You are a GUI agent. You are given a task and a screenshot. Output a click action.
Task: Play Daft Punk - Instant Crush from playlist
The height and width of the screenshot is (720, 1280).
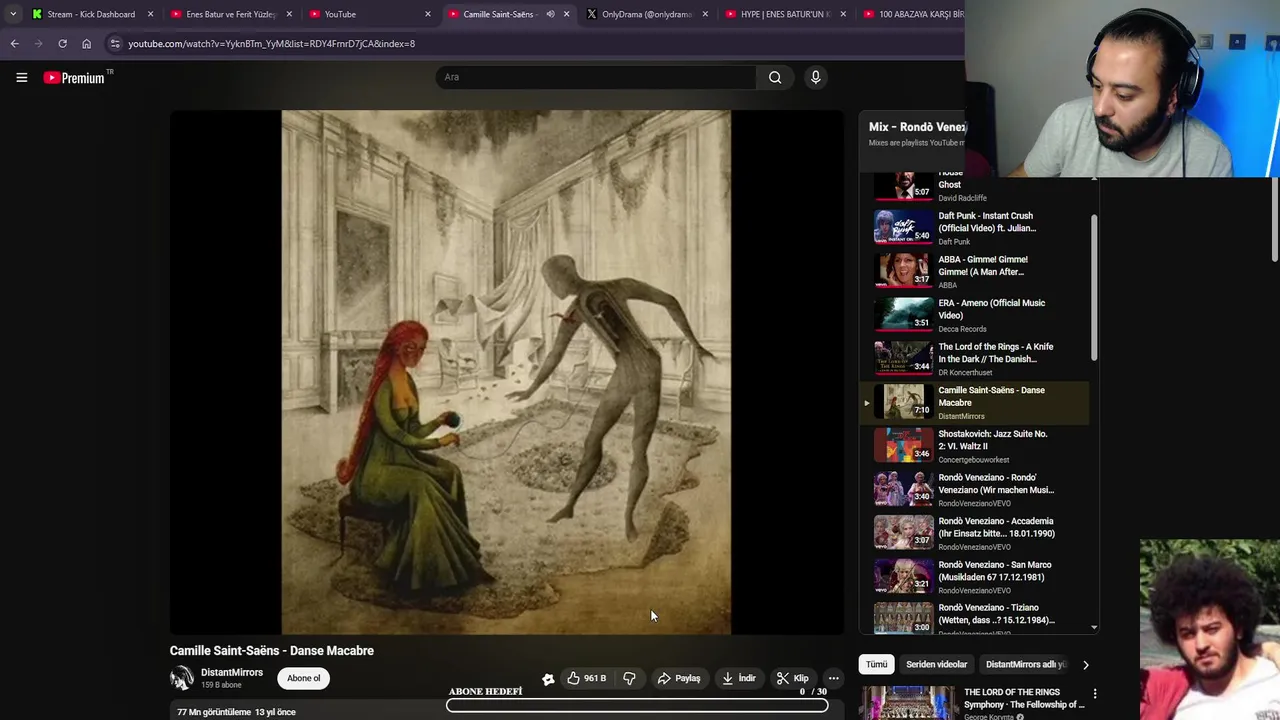coord(975,227)
